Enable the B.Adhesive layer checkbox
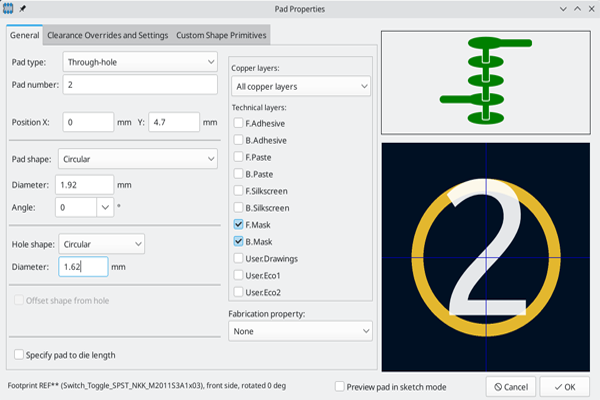The height and width of the screenshot is (400, 600). pos(238,140)
